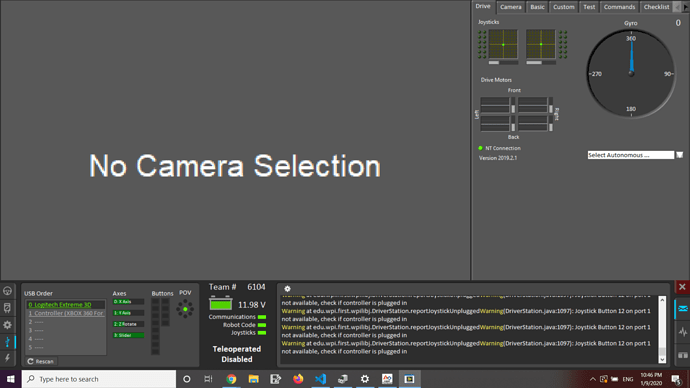This screenshot has width=690, height=388.
Task: Switch to the Camera tab
Action: pos(510,7)
